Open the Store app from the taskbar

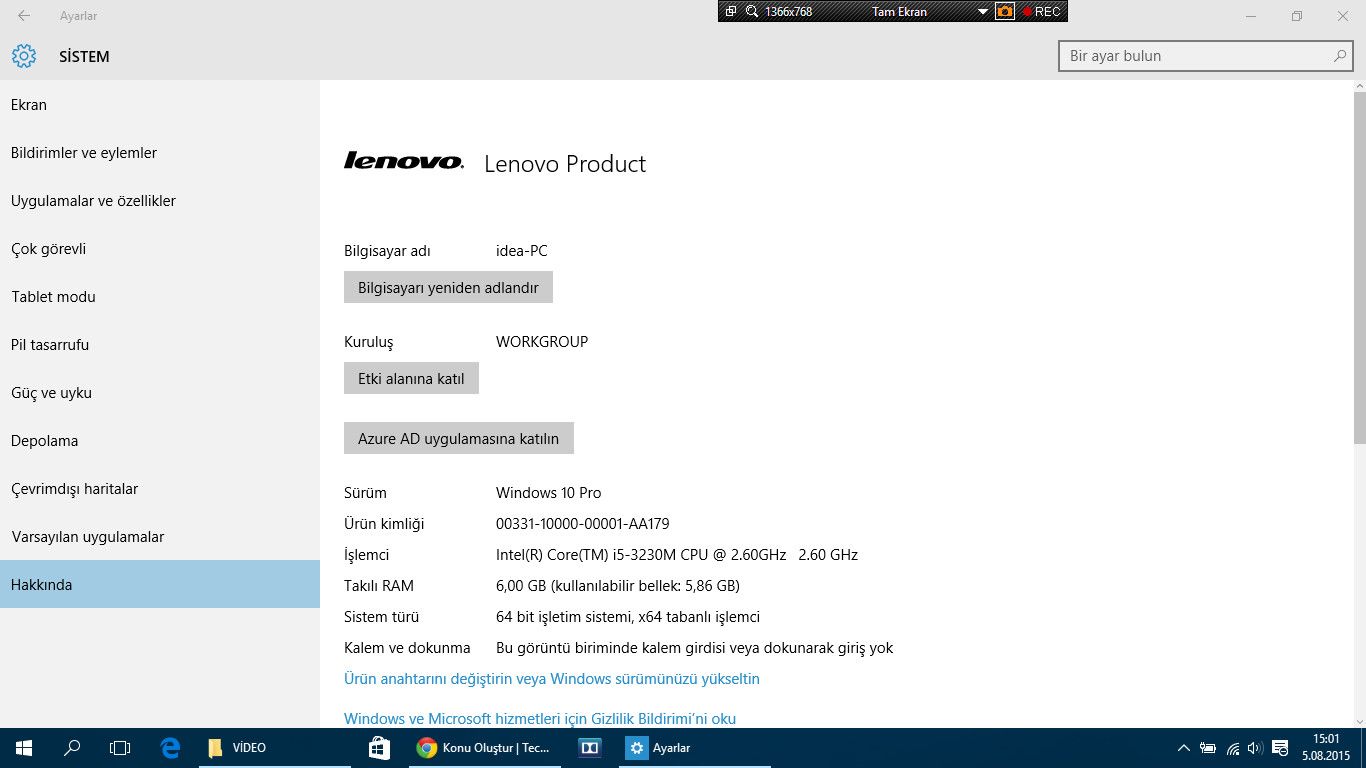tap(379, 748)
